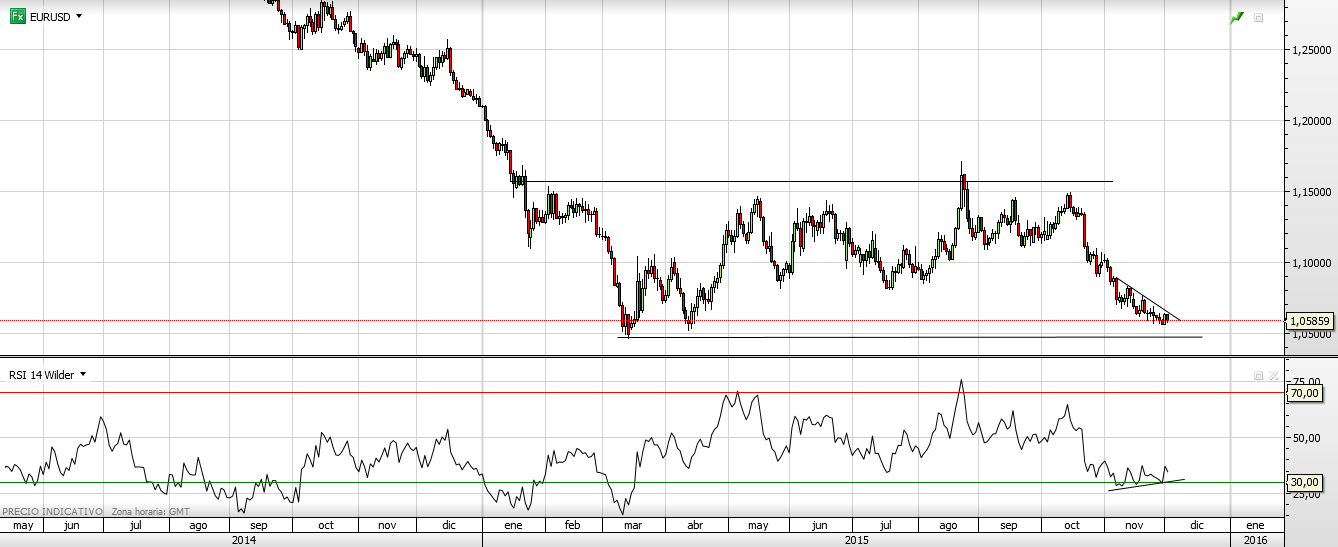Click the 2015 year label on time axis
Viewport: 1338px width, 547px height.
[855, 540]
